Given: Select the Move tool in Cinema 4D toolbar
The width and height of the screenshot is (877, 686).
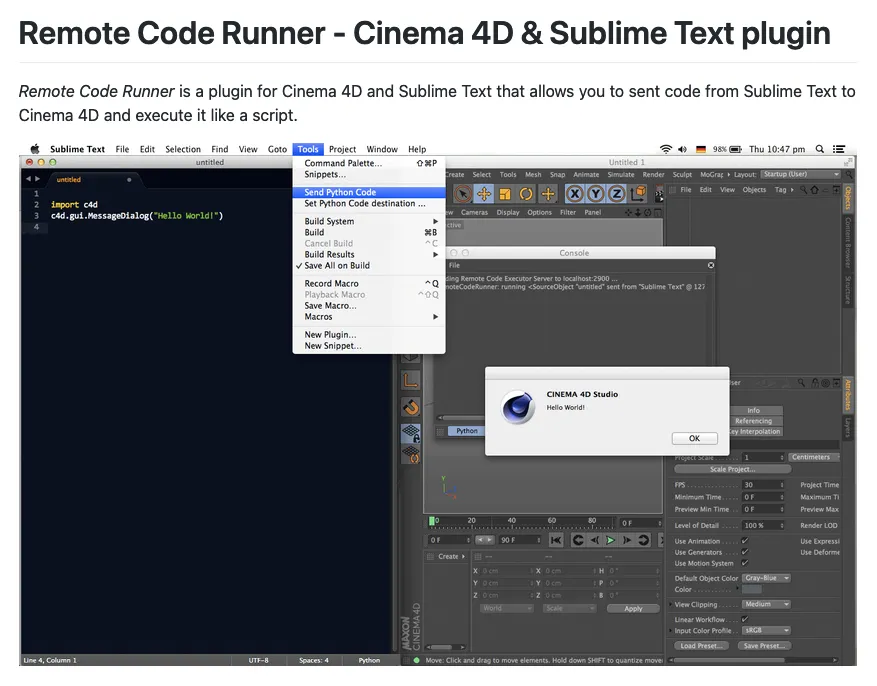Looking at the screenshot, I should point(484,194).
